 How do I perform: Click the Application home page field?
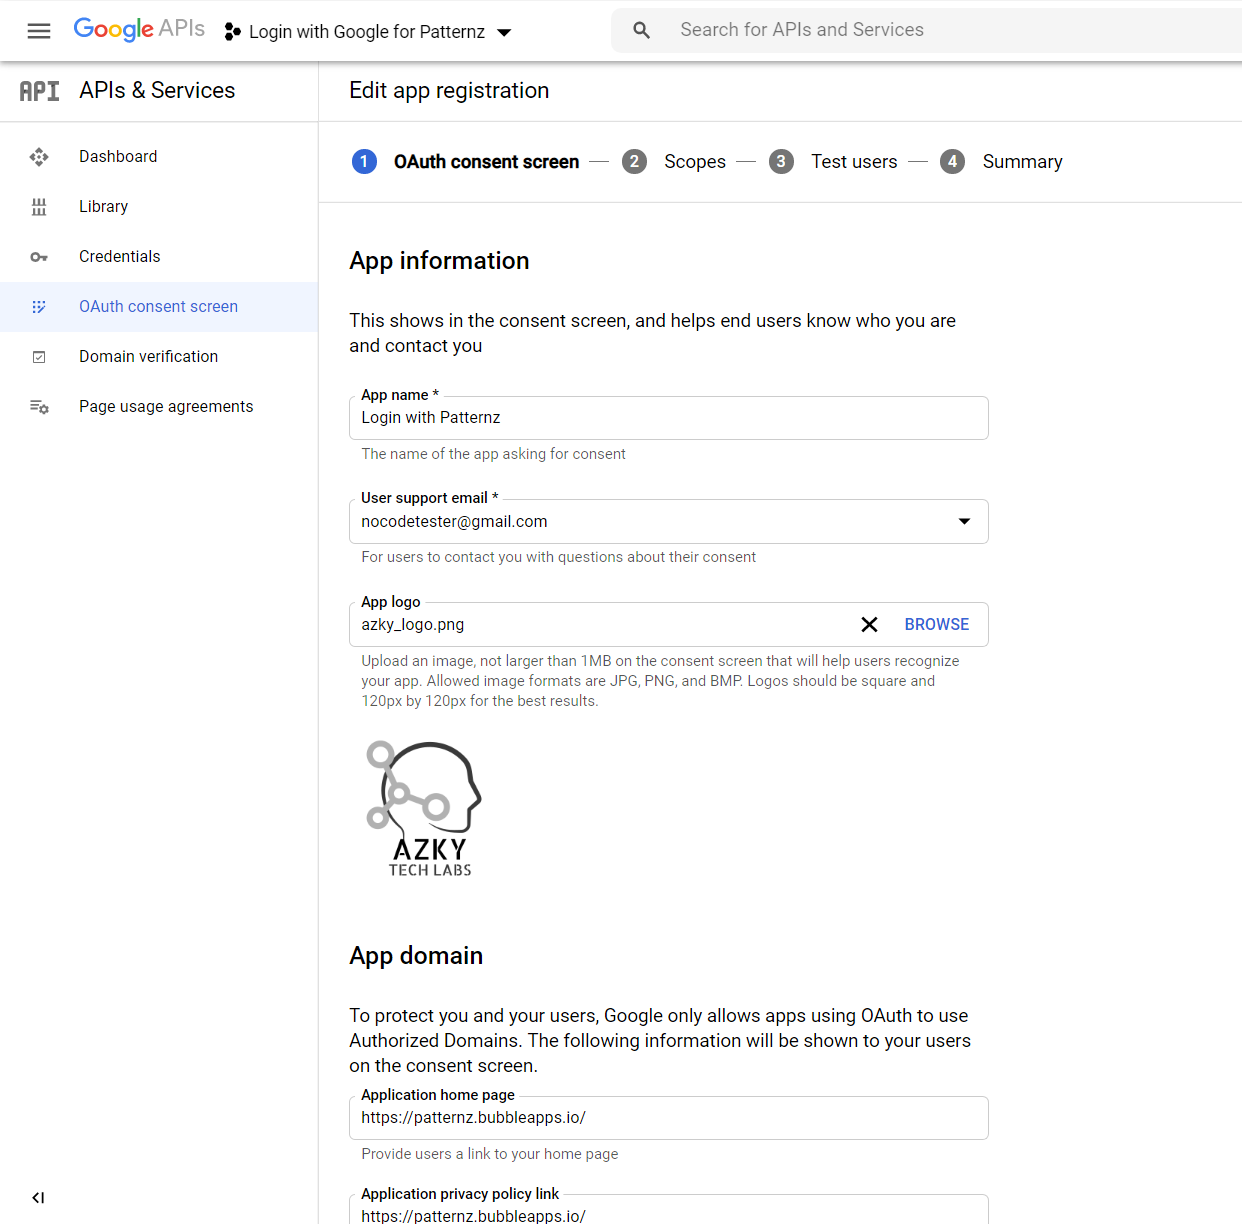click(x=668, y=1118)
